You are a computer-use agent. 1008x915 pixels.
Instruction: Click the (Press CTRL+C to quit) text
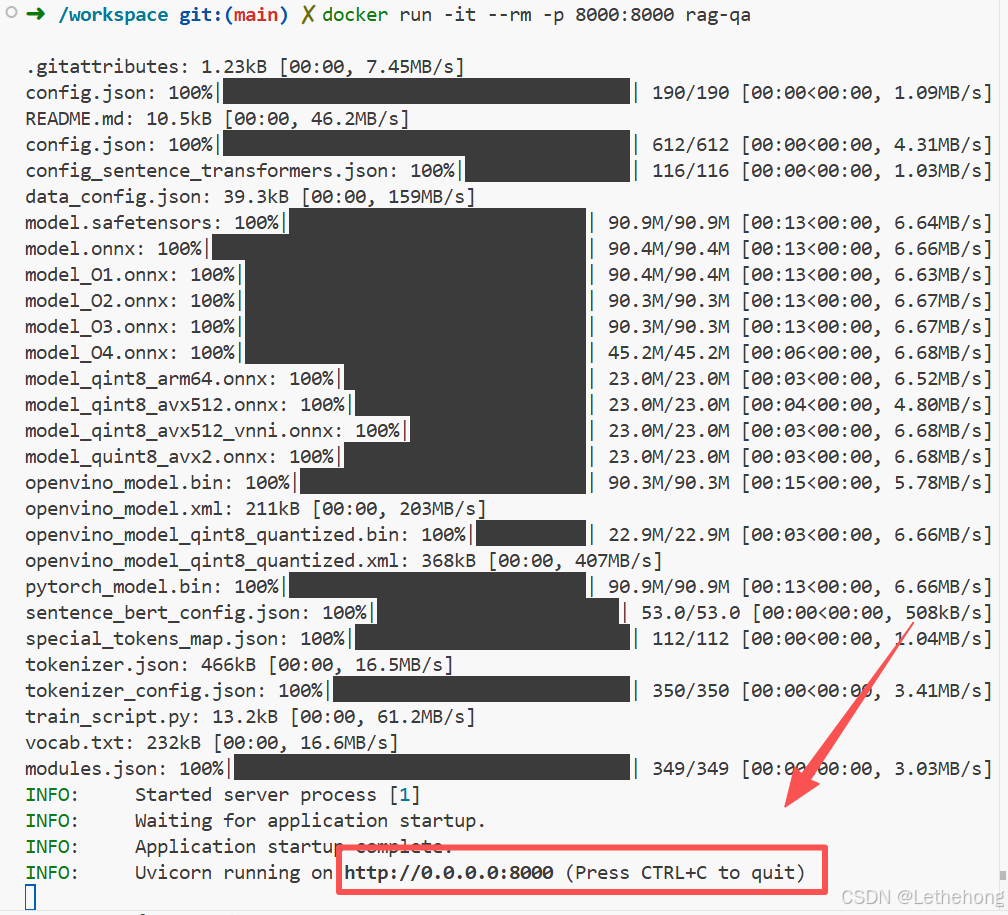click(685, 873)
